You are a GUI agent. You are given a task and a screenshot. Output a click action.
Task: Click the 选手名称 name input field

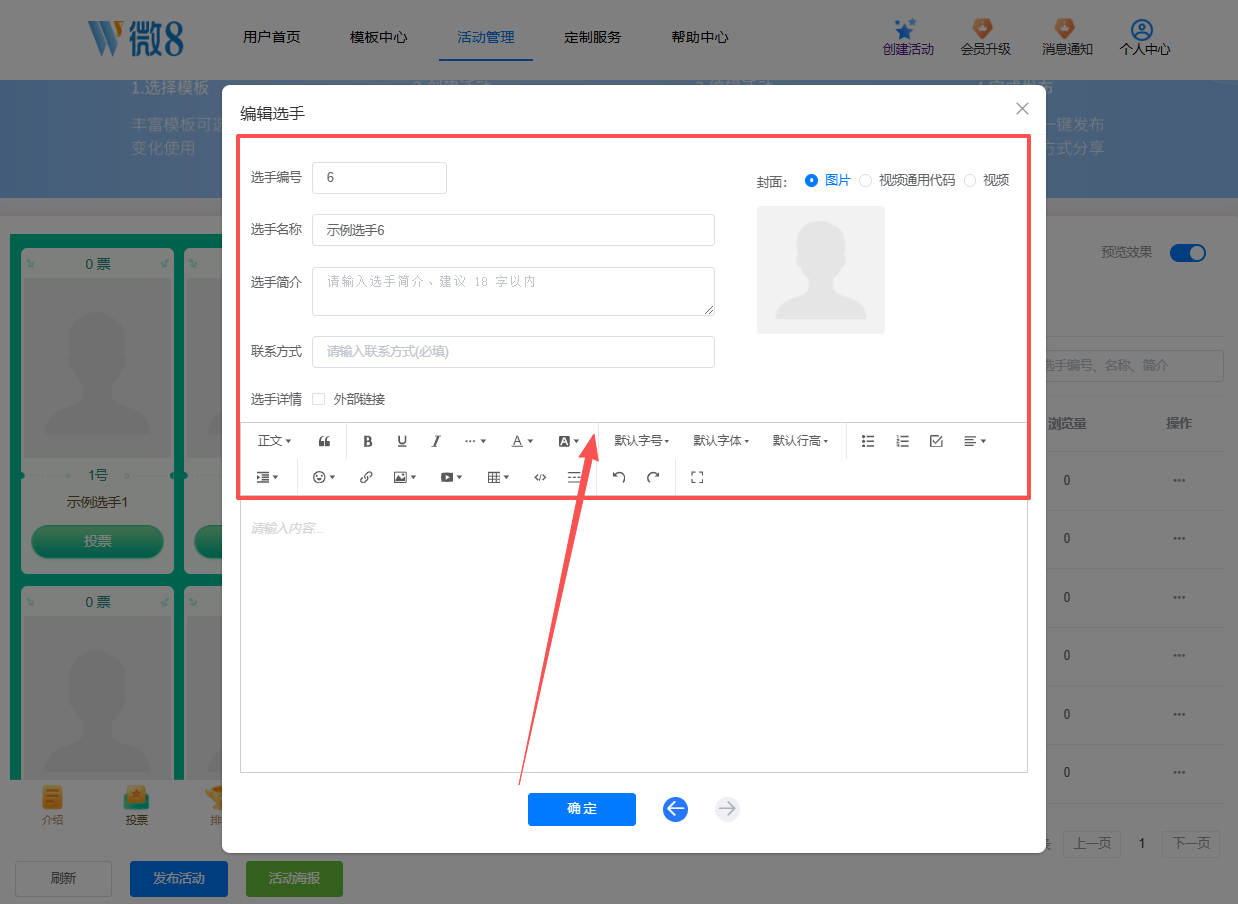tap(513, 230)
